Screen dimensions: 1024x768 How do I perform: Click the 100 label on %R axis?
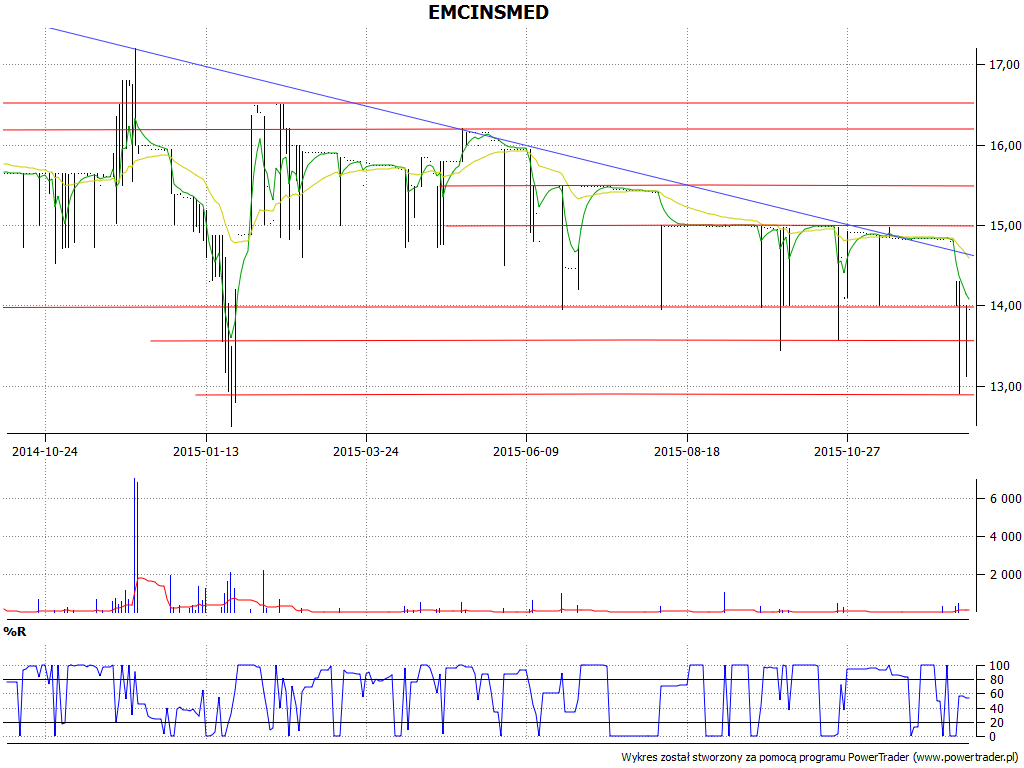pyautogui.click(x=1000, y=666)
